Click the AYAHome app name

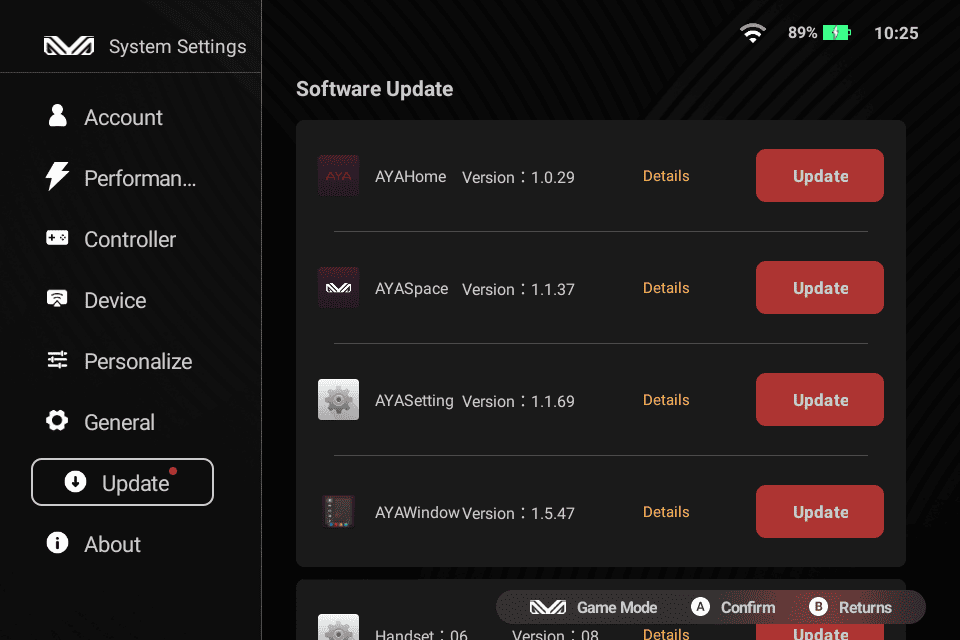pos(411,176)
